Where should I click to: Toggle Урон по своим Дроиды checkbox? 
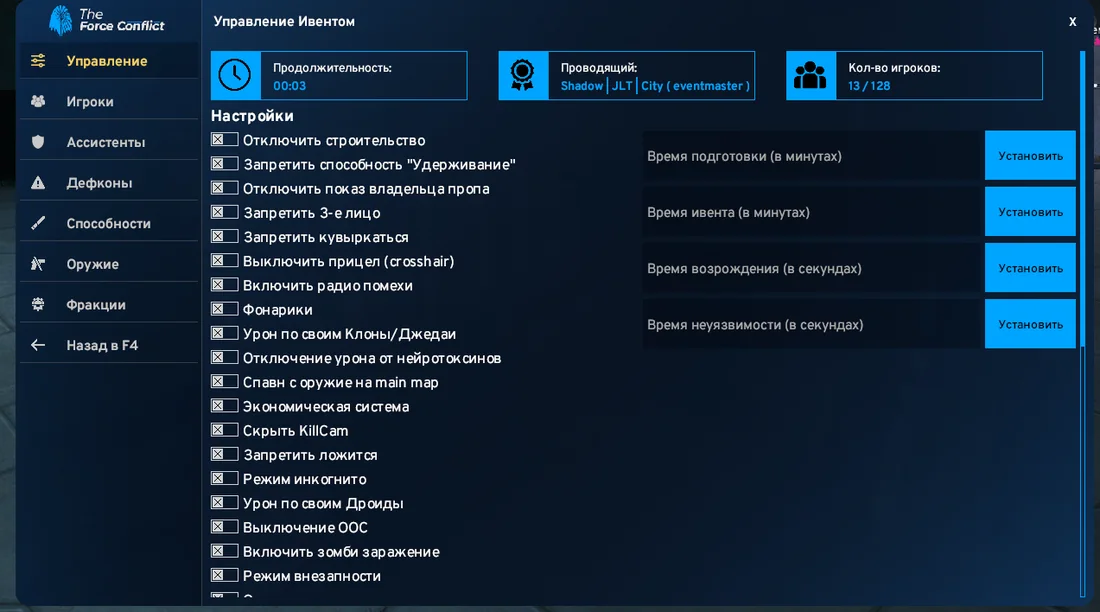point(224,503)
